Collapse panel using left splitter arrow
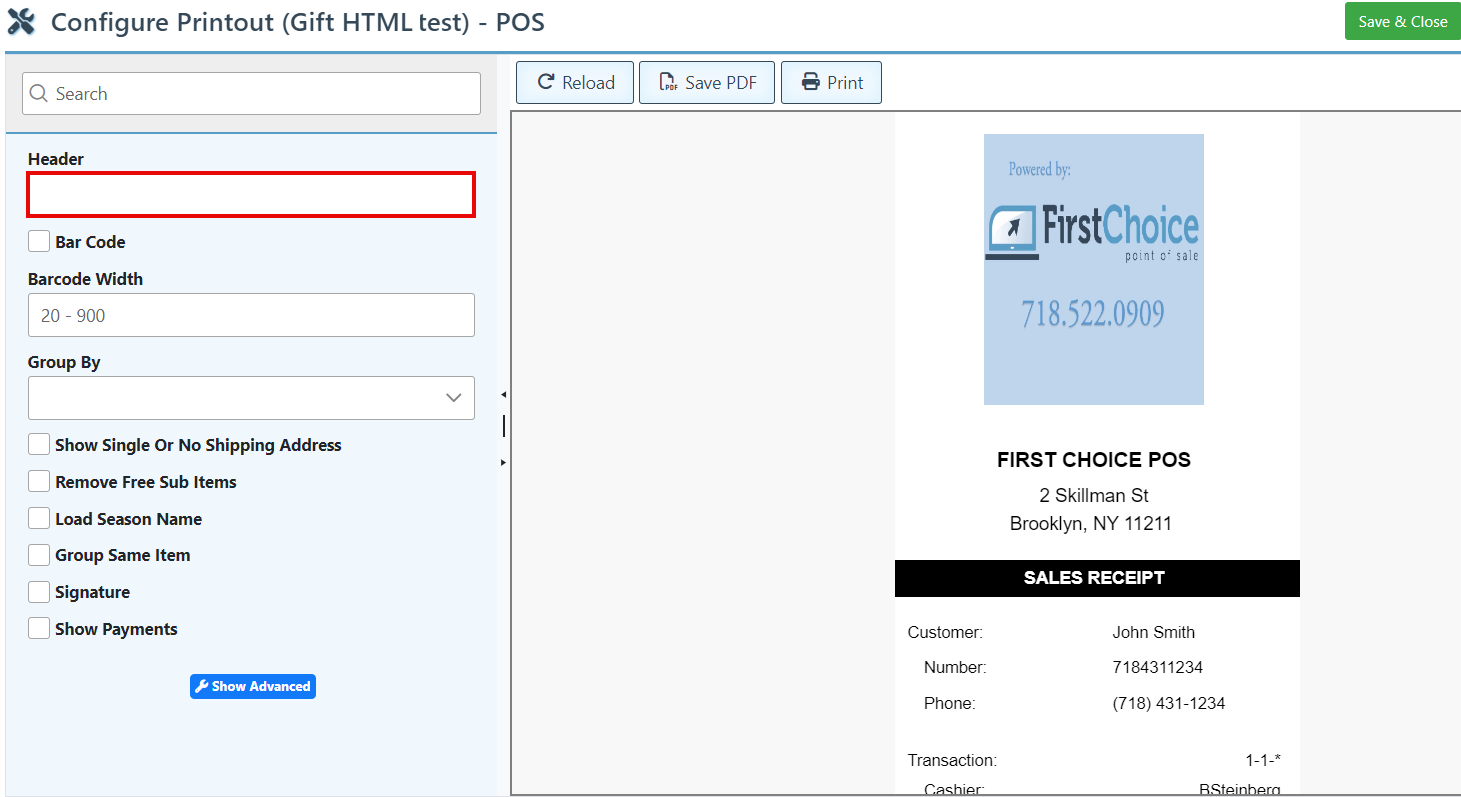The image size is (1461, 797). pos(503,395)
